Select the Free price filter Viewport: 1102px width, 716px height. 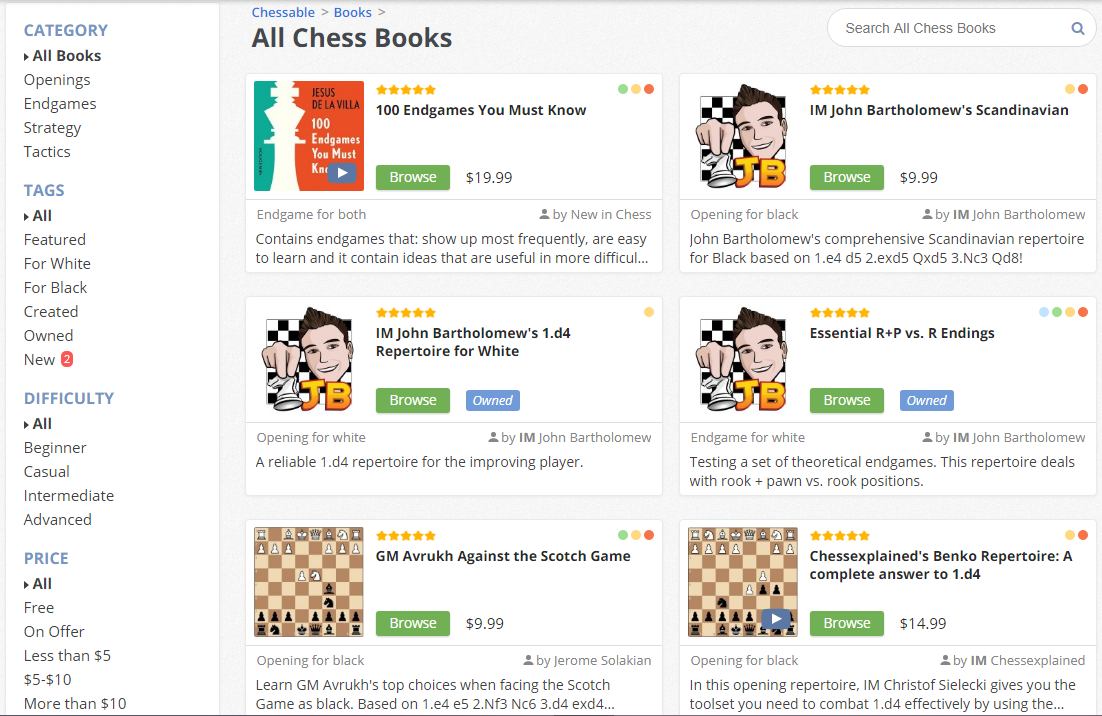tap(38, 607)
